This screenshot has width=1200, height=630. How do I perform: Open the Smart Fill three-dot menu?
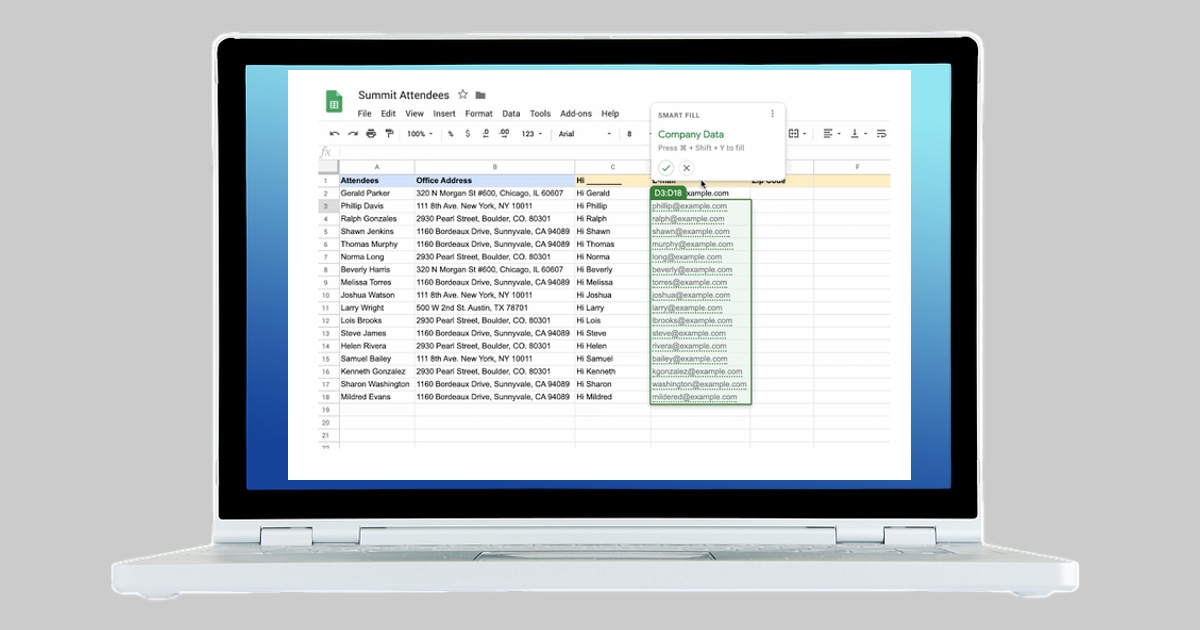[773, 113]
